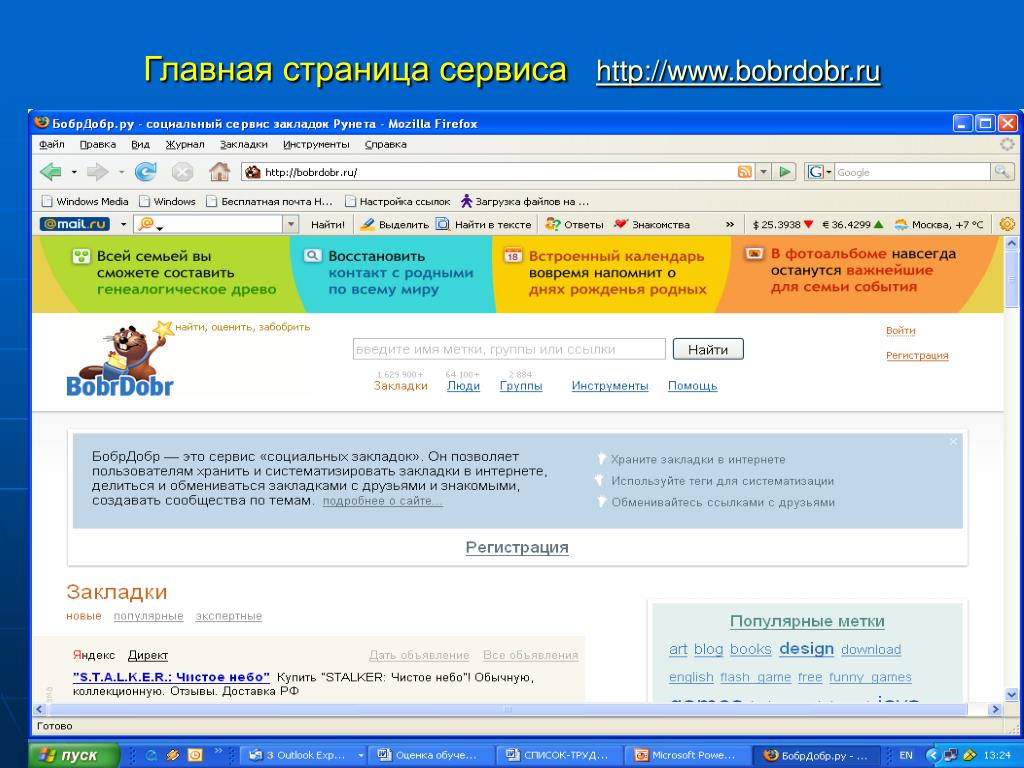Click the Войти link
The width and height of the screenshot is (1024, 768).
coord(901,330)
